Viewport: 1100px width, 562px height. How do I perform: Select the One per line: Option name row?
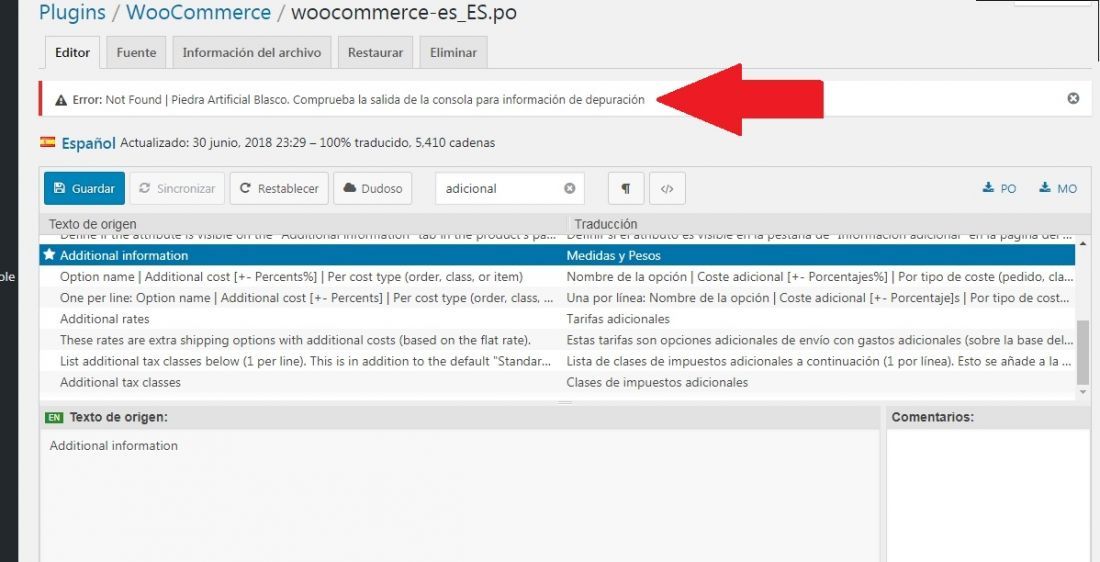557,297
